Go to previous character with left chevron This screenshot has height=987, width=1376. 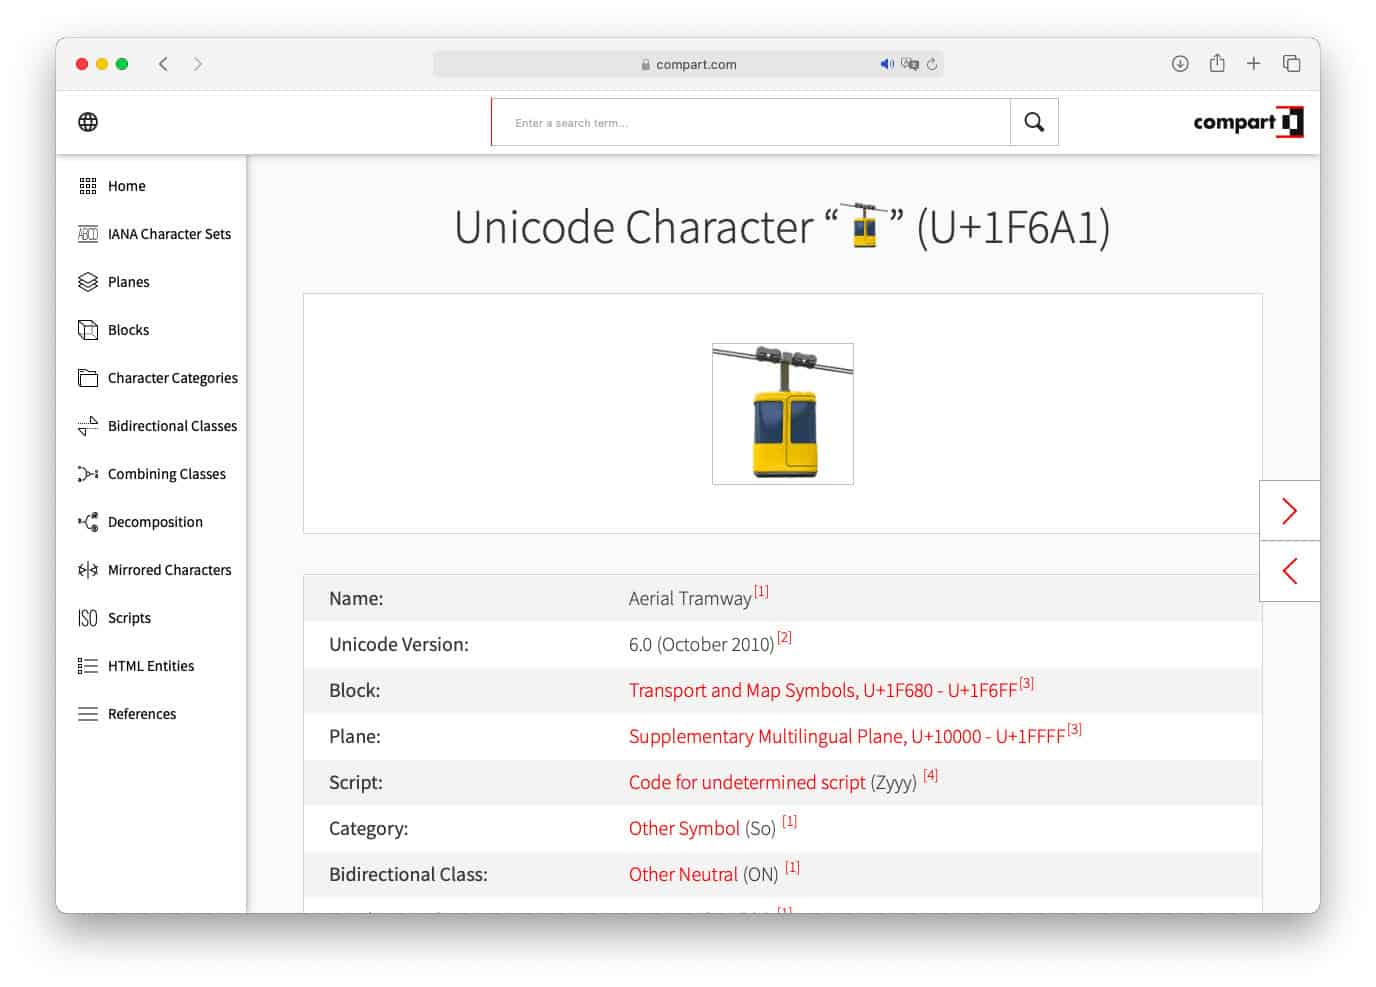click(1289, 571)
